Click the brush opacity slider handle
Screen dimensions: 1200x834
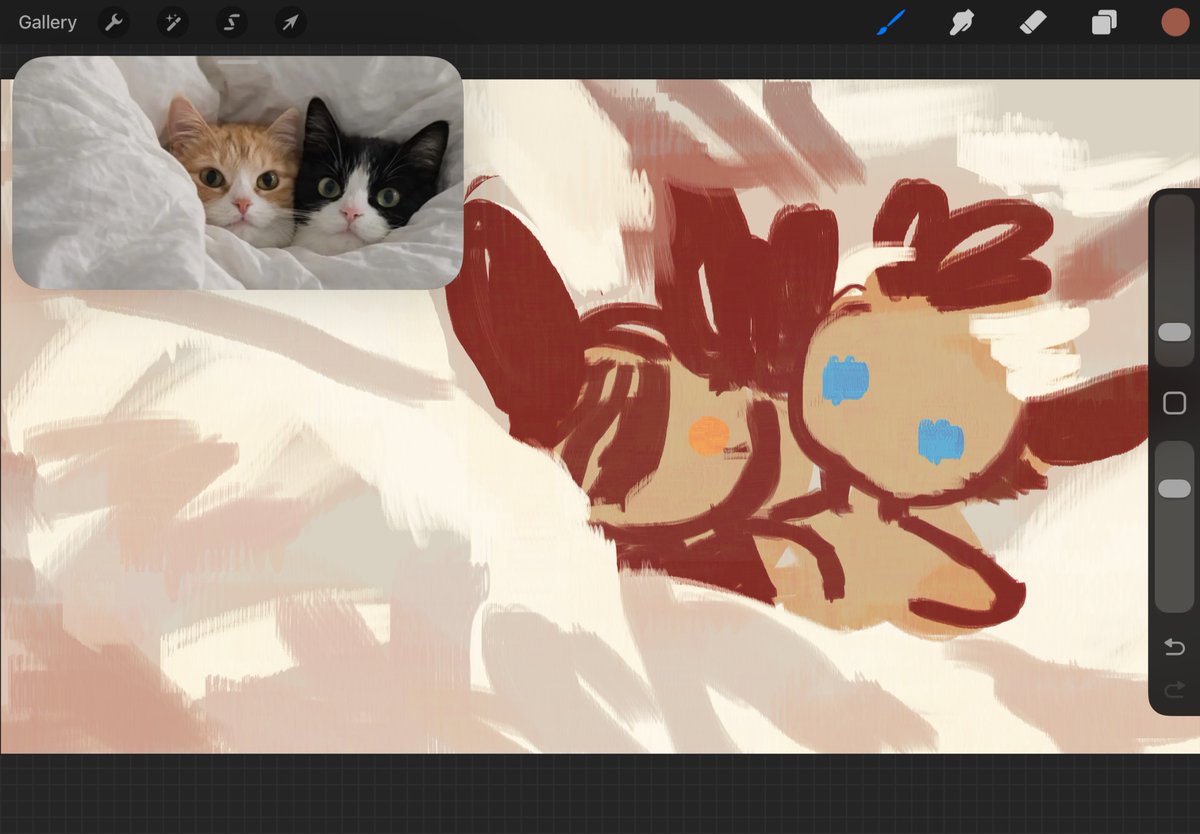pyautogui.click(x=1174, y=488)
